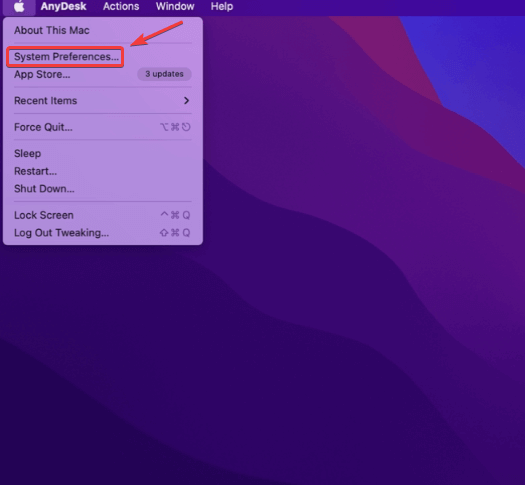Select Log Out Tweaking
525x485 pixels.
pos(103,233)
